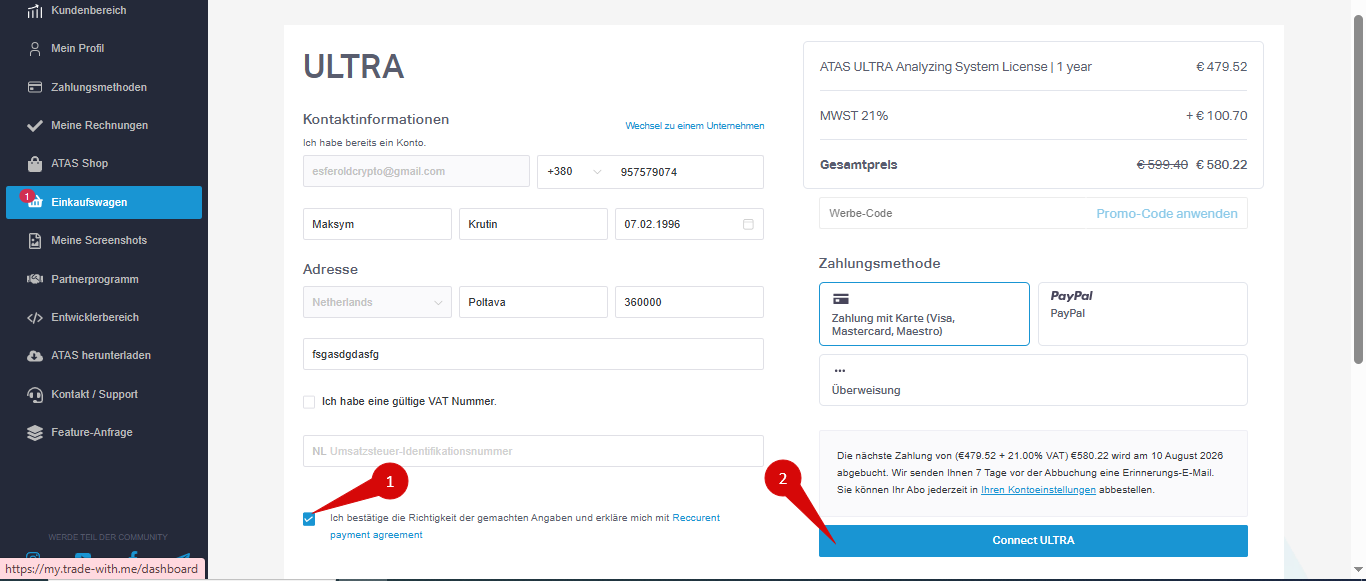
Task: Follow the Ihren Kontoeinstellungen link
Action: click(1038, 490)
